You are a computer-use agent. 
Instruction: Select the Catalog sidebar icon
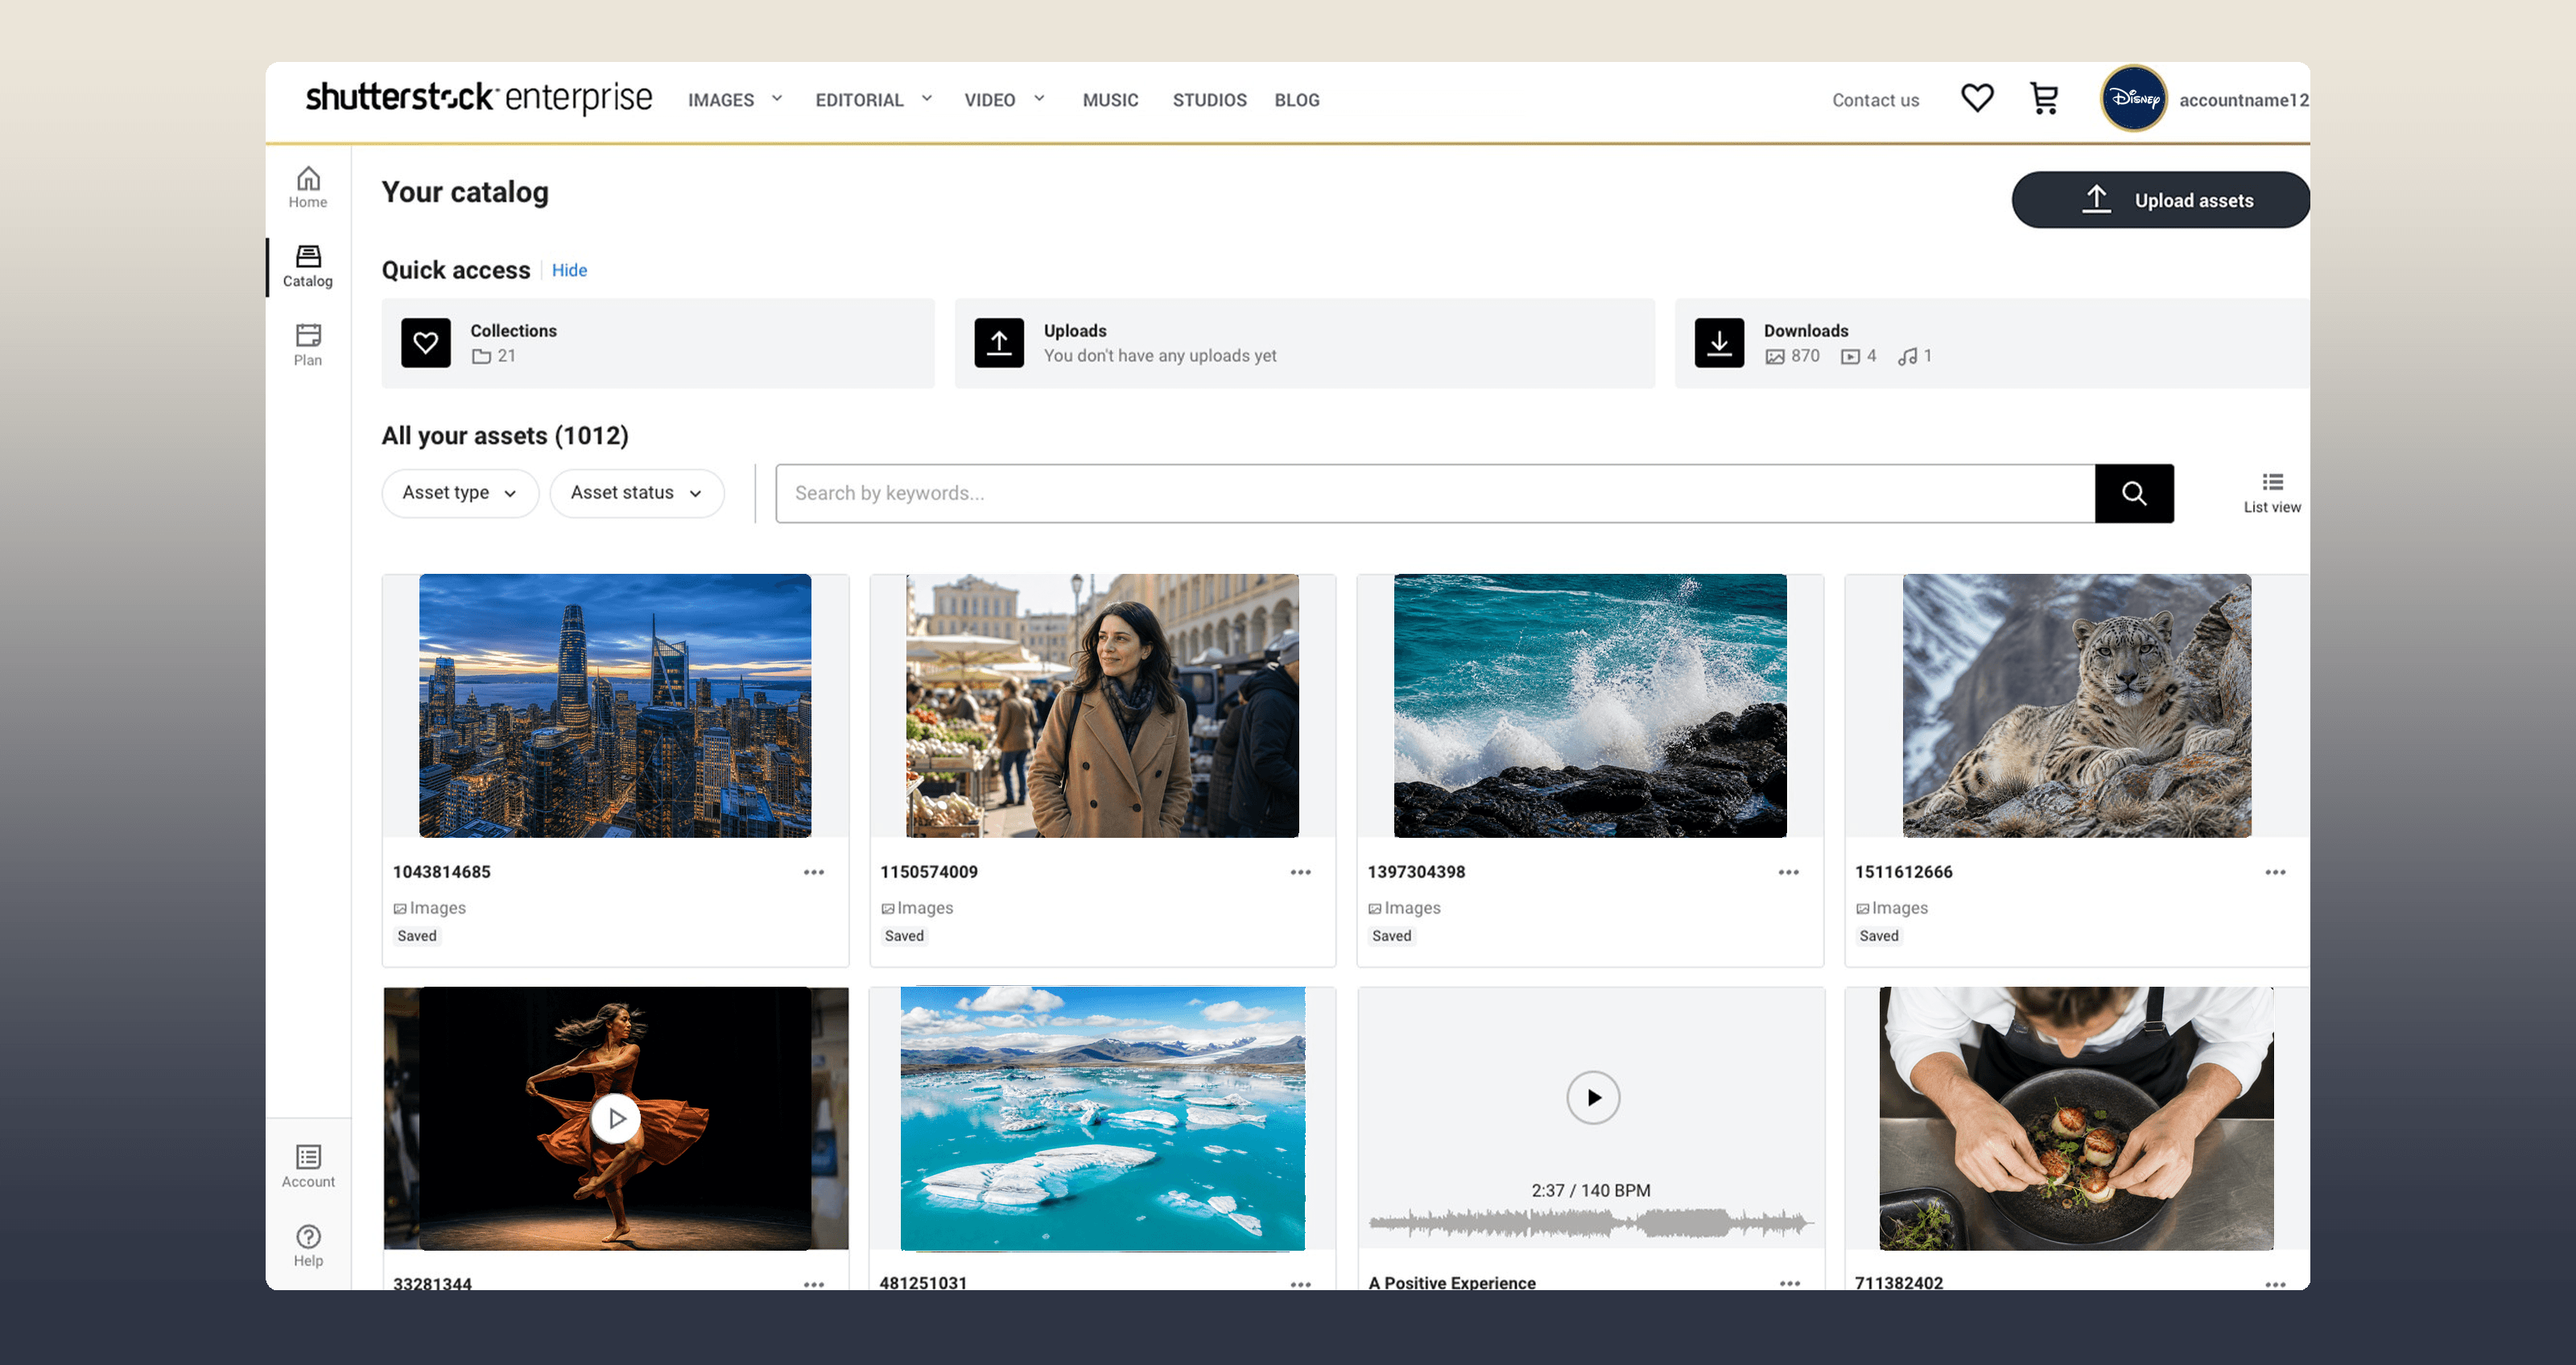(308, 266)
